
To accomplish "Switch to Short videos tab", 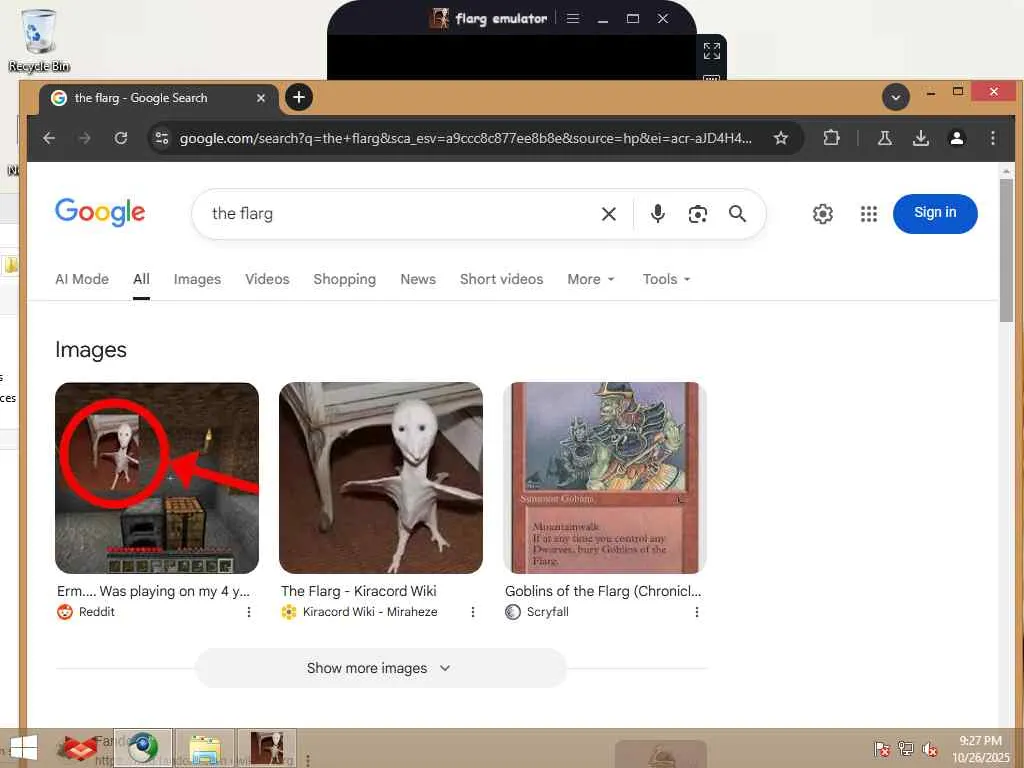I will tap(502, 280).
